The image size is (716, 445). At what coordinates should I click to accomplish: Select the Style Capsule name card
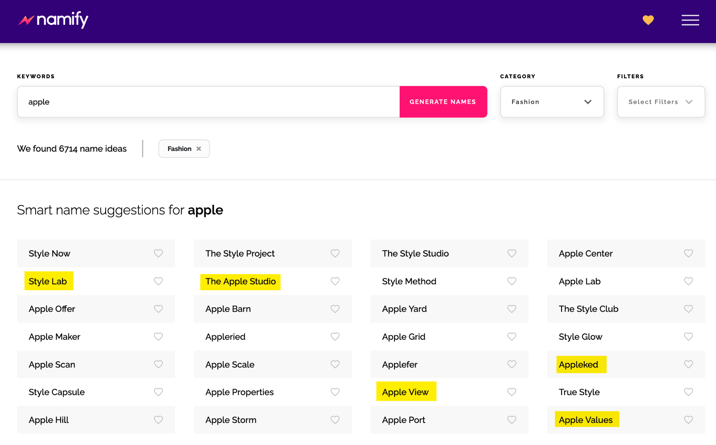pyautogui.click(x=57, y=392)
